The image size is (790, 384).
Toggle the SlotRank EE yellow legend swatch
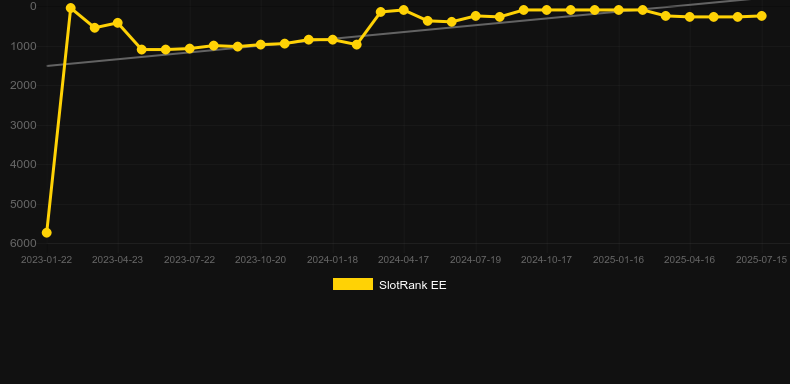[353, 284]
